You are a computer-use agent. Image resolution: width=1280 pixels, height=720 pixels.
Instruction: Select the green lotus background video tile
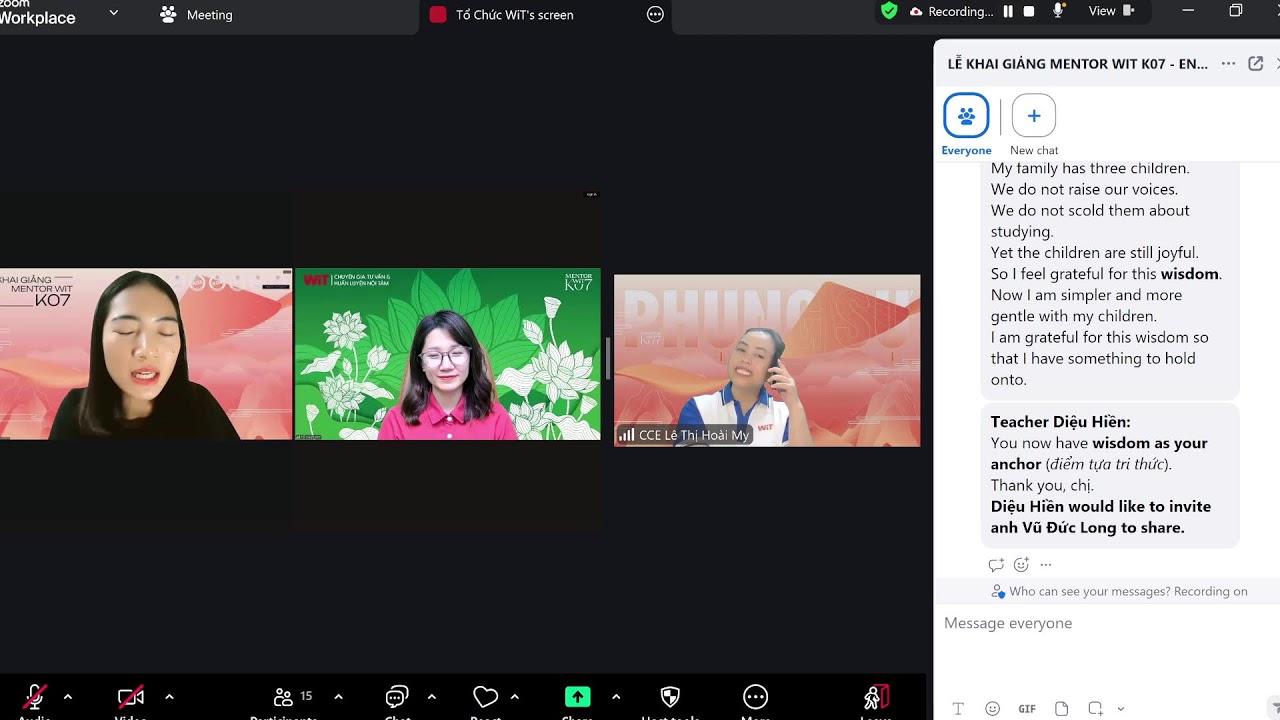(x=447, y=354)
